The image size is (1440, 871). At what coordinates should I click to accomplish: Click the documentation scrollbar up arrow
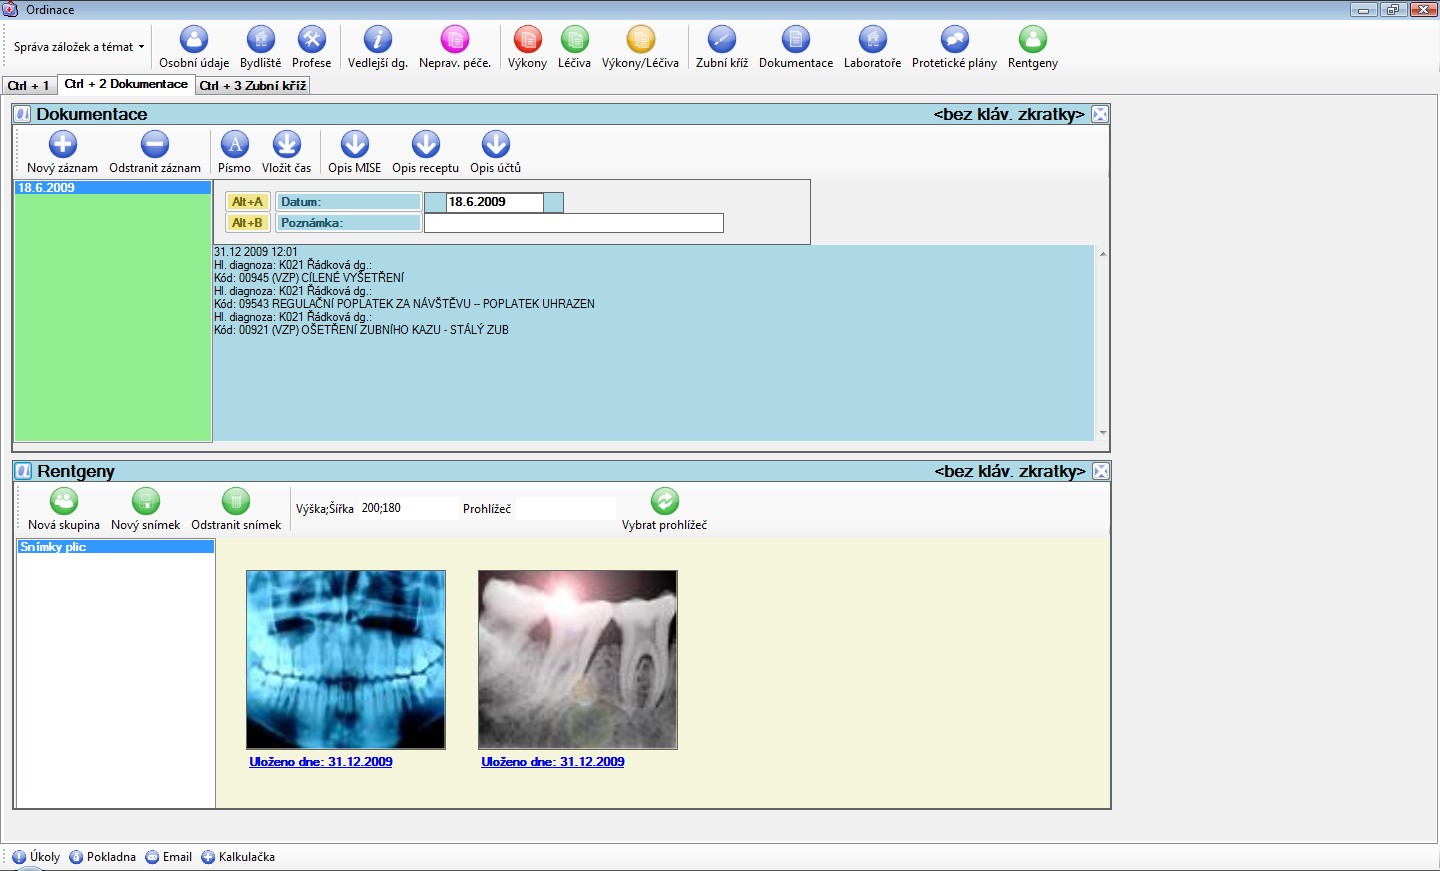tap(1103, 254)
